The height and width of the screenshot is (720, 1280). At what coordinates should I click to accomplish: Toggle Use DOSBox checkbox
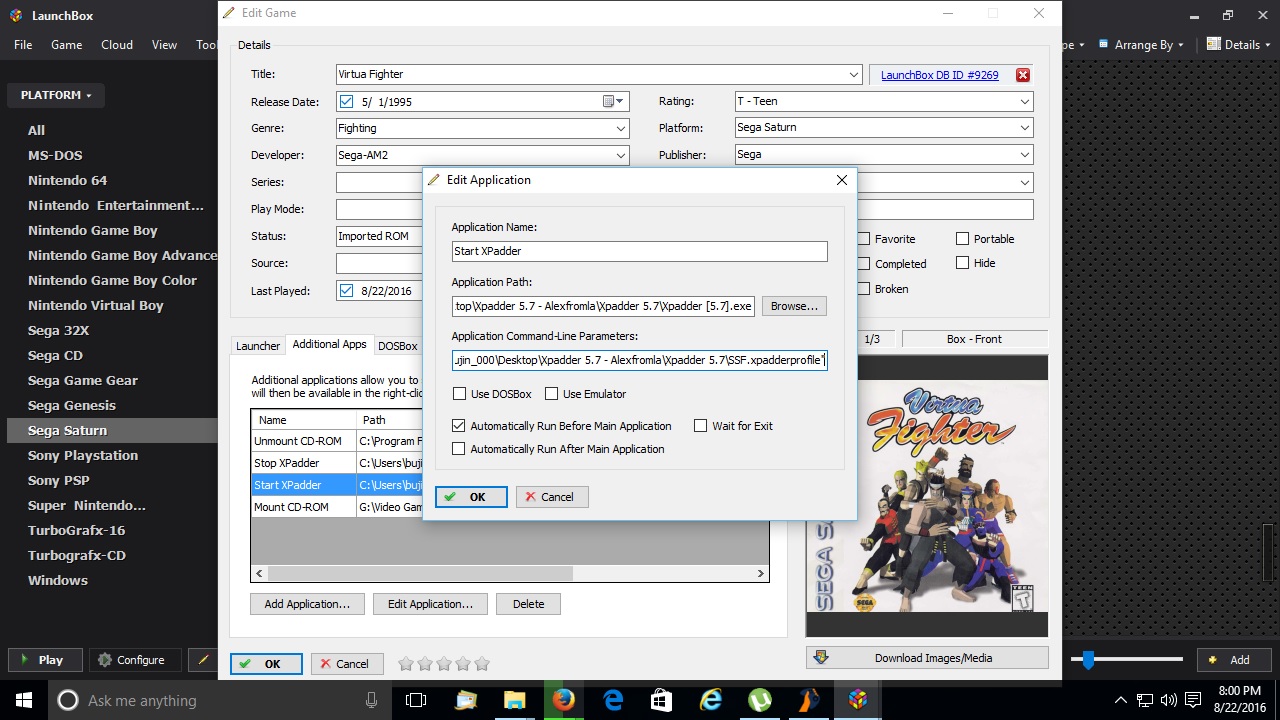[x=459, y=394]
